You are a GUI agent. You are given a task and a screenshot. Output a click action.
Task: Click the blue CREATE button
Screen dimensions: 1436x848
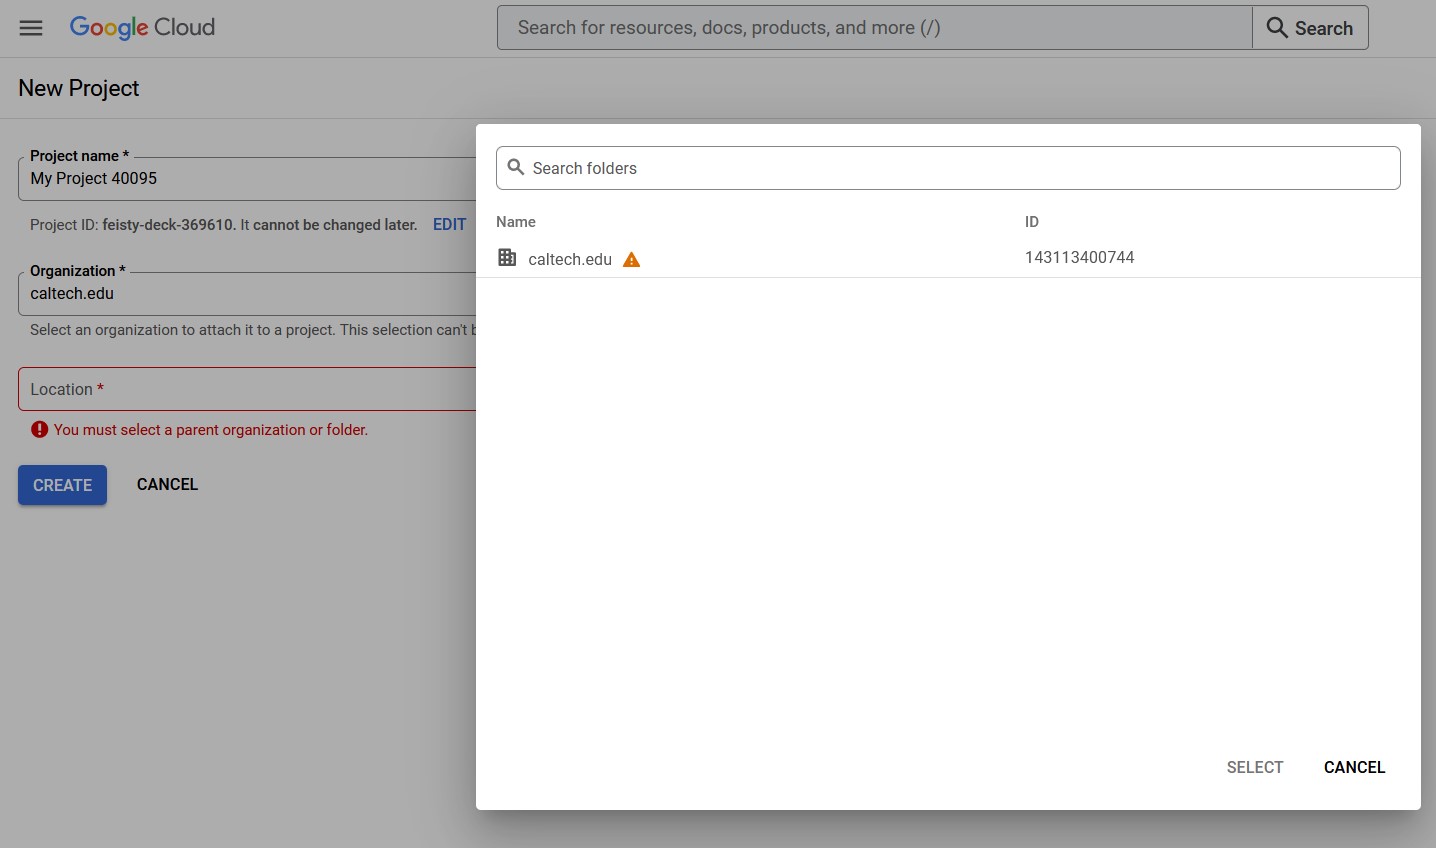pyautogui.click(x=62, y=485)
